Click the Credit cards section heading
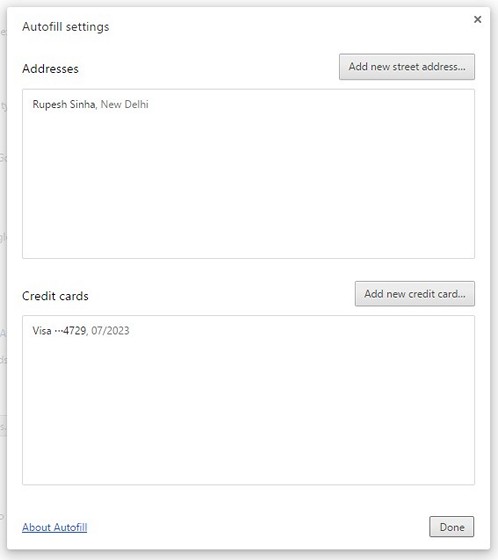Viewport: 498px width, 560px height. (55, 296)
